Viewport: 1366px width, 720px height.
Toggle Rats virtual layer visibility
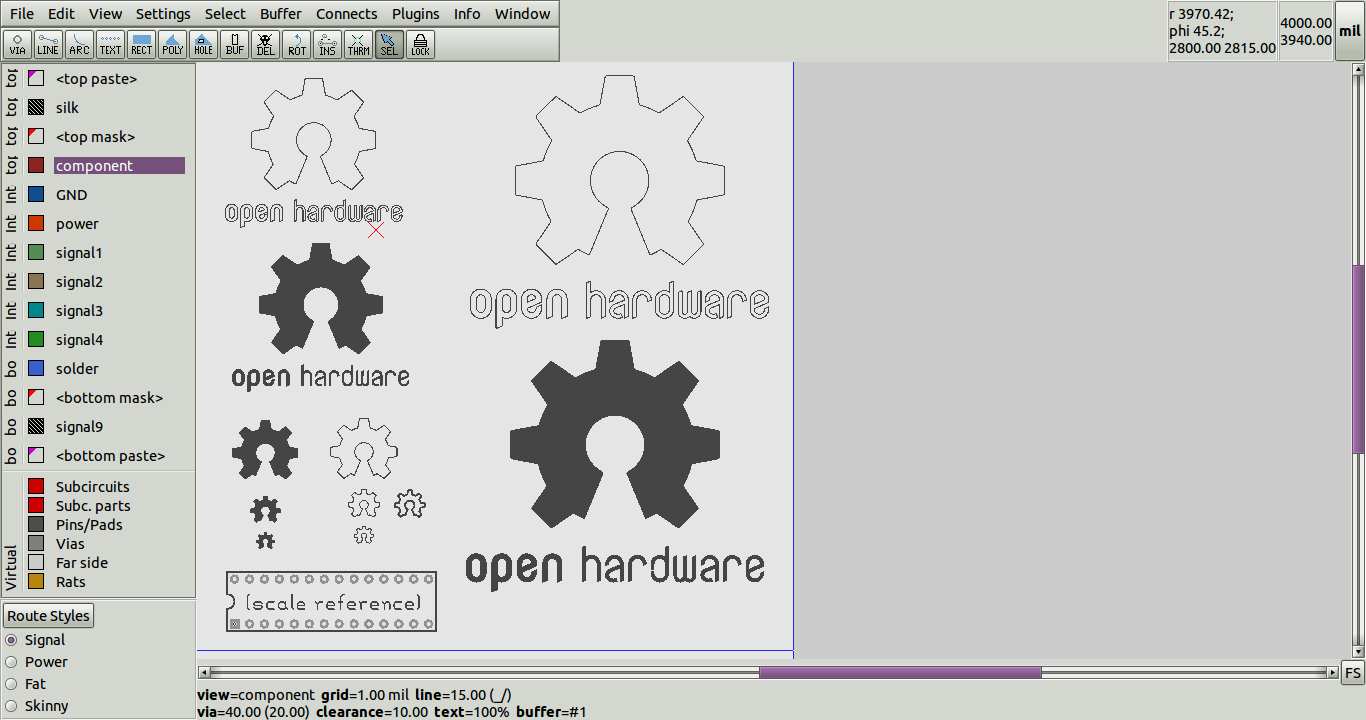36,581
